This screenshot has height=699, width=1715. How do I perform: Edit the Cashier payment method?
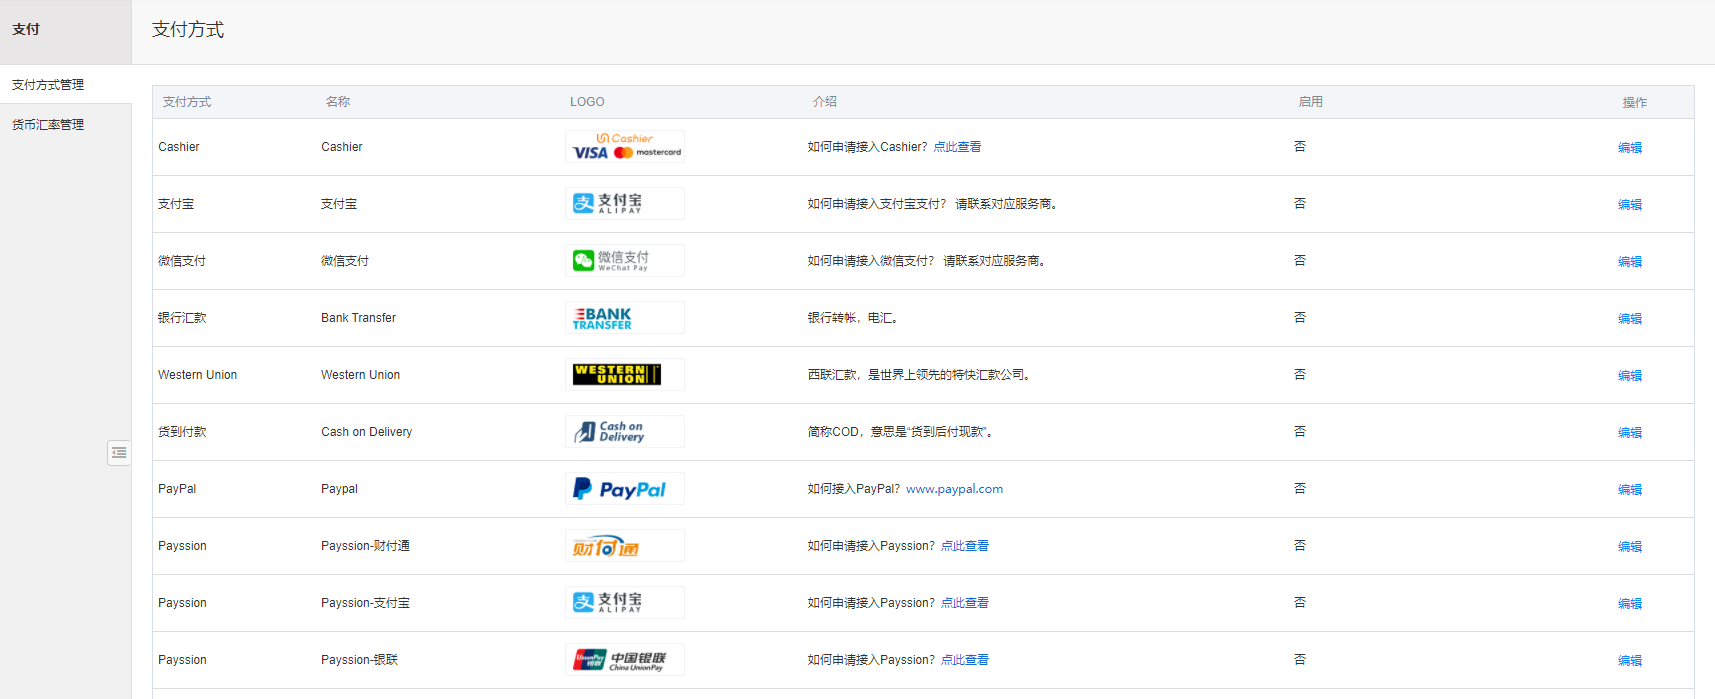click(1630, 148)
